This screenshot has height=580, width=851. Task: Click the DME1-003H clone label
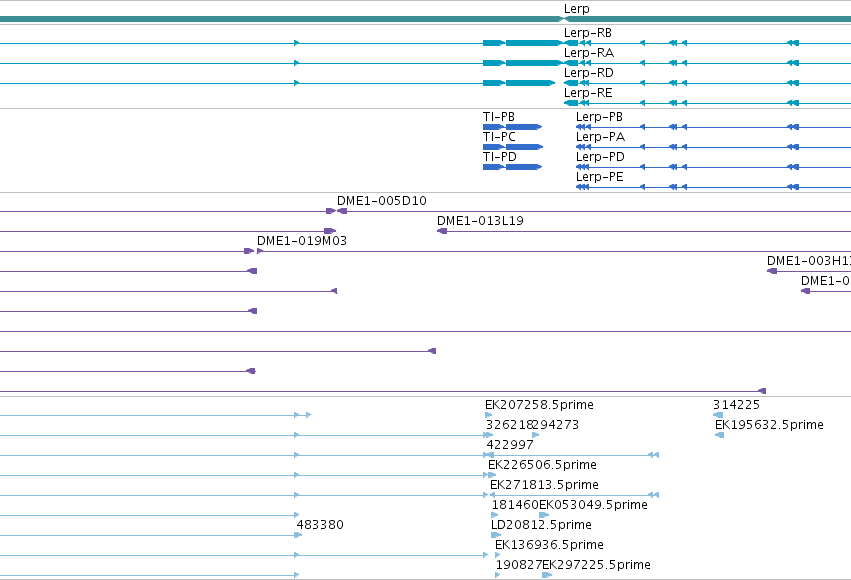pyautogui.click(x=809, y=261)
